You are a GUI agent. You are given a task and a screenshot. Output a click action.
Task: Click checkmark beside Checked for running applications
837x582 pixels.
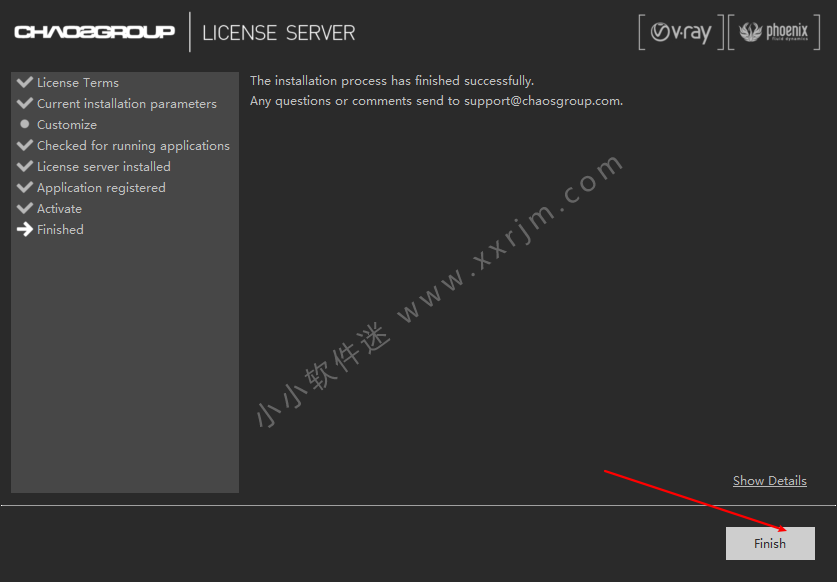pos(25,145)
